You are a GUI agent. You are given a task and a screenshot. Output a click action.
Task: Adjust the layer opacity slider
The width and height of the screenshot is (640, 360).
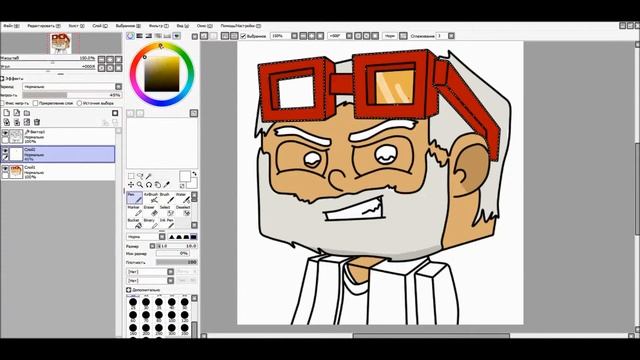(x=71, y=95)
